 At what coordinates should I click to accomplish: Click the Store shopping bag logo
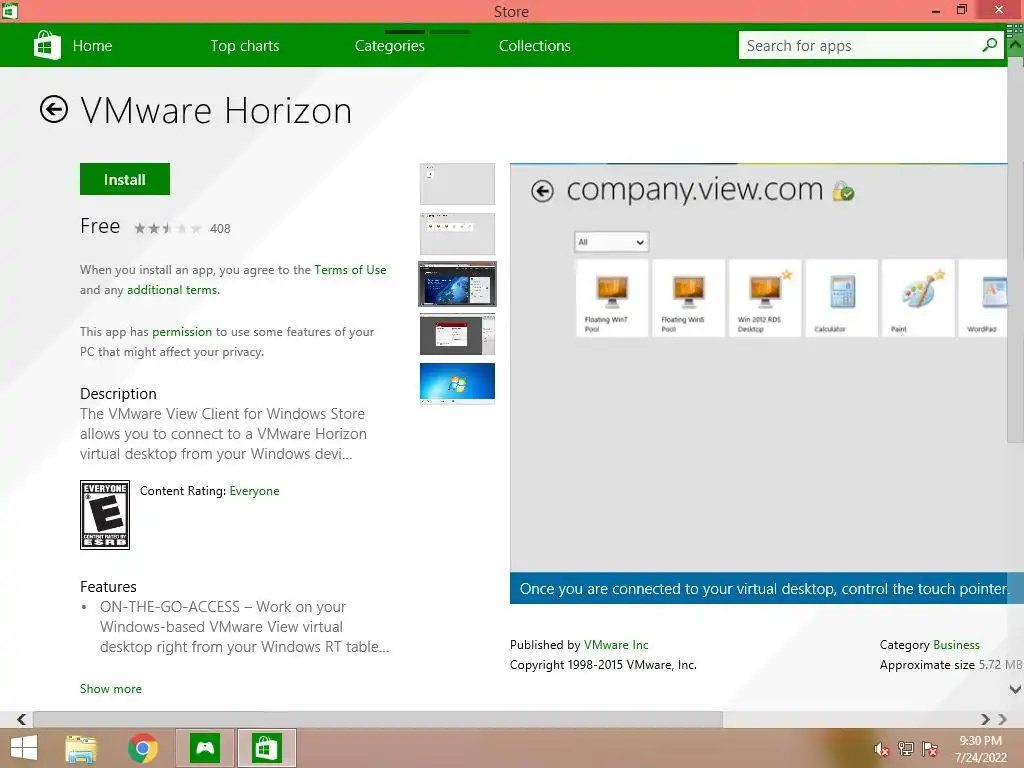coord(47,45)
